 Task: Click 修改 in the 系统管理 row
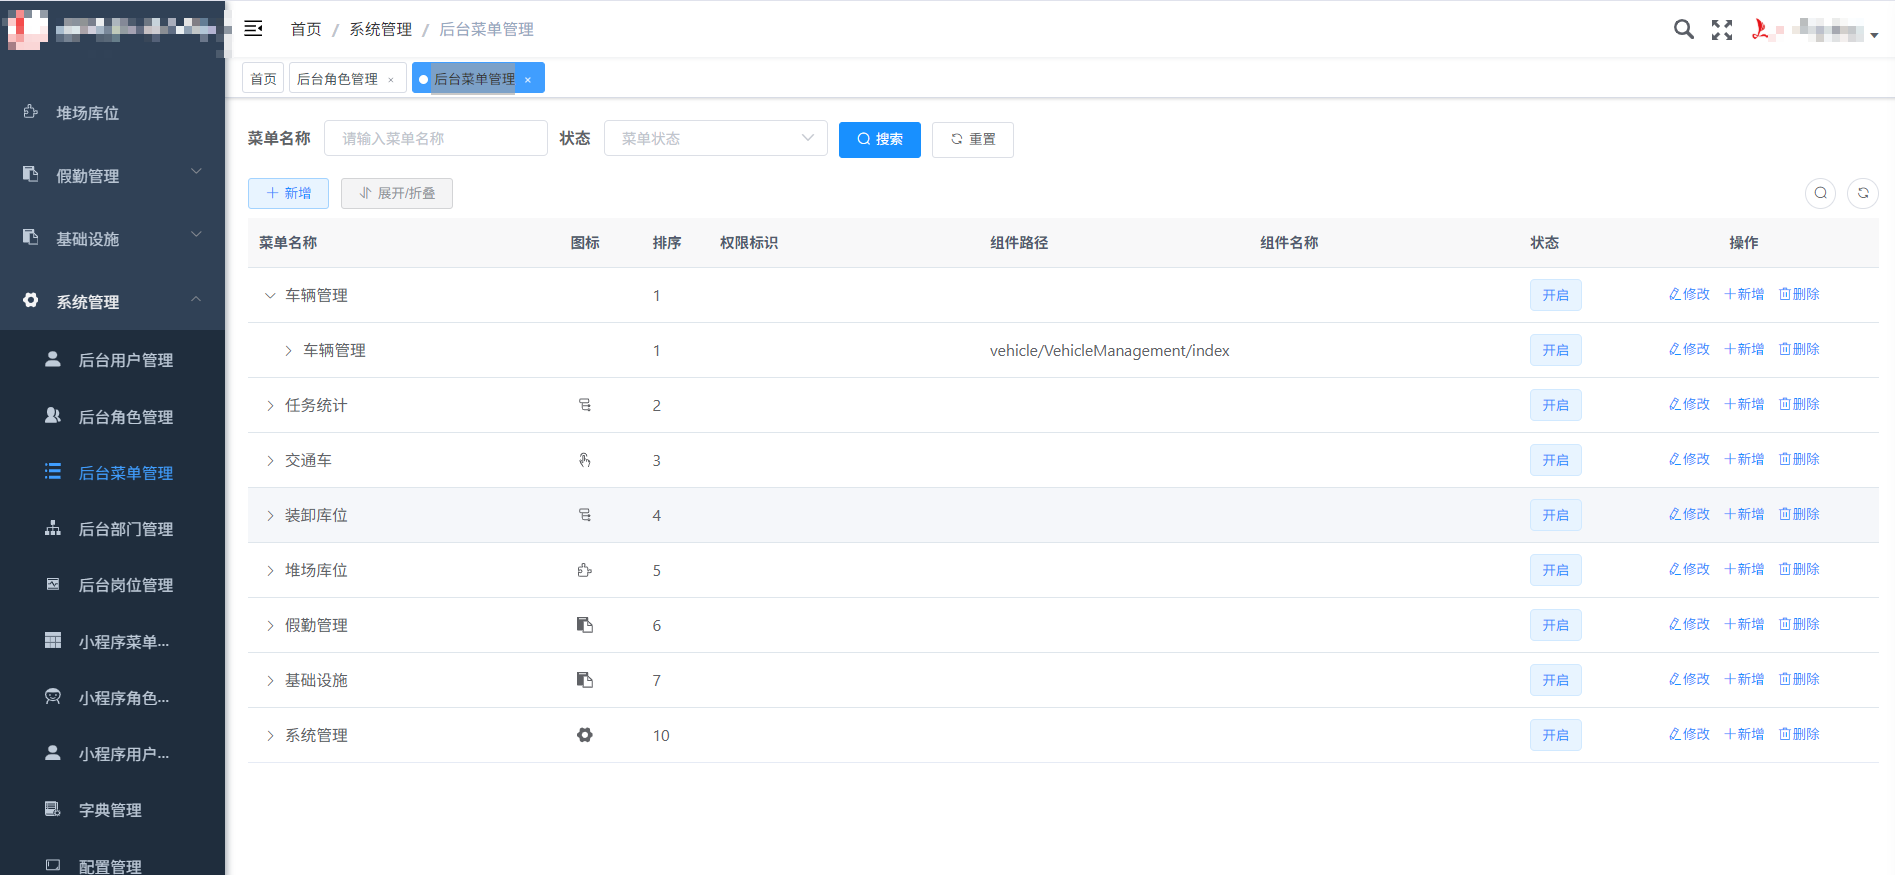[x=1689, y=734]
